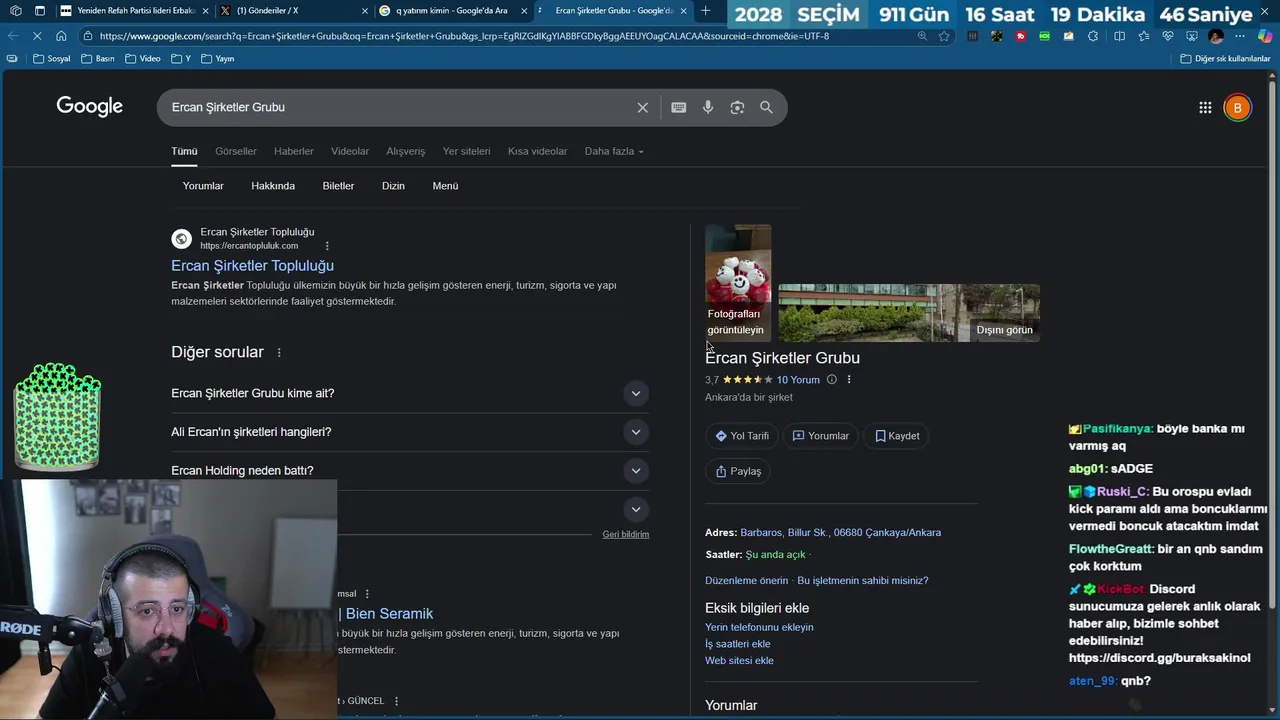Switch to the Yer siteleri tab
Viewport: 1280px width, 720px height.
pyautogui.click(x=467, y=151)
